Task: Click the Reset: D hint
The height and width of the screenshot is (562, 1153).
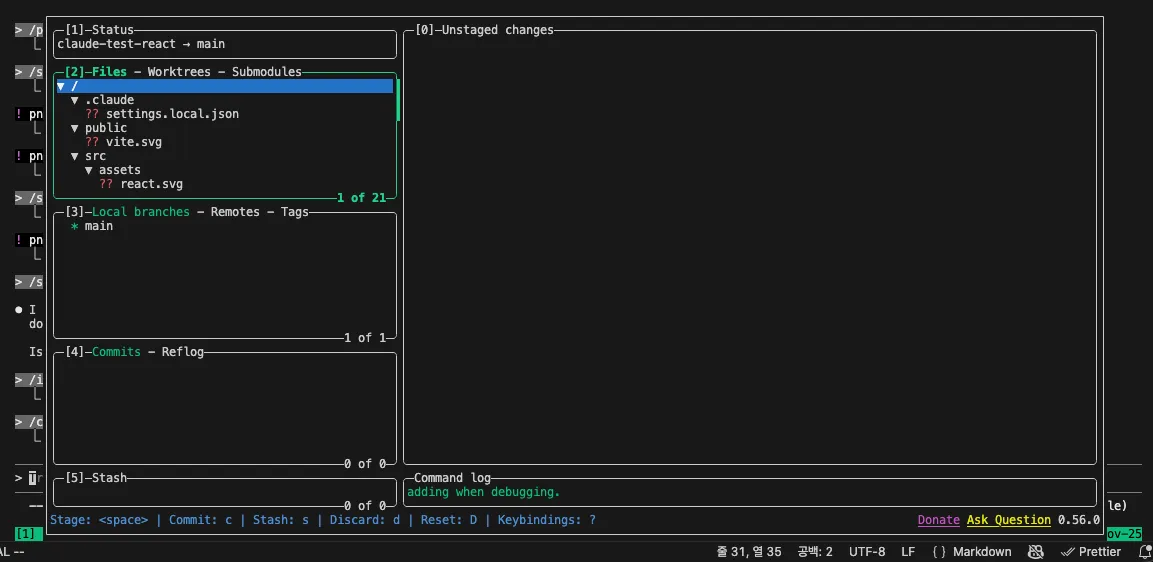Action: pos(449,520)
